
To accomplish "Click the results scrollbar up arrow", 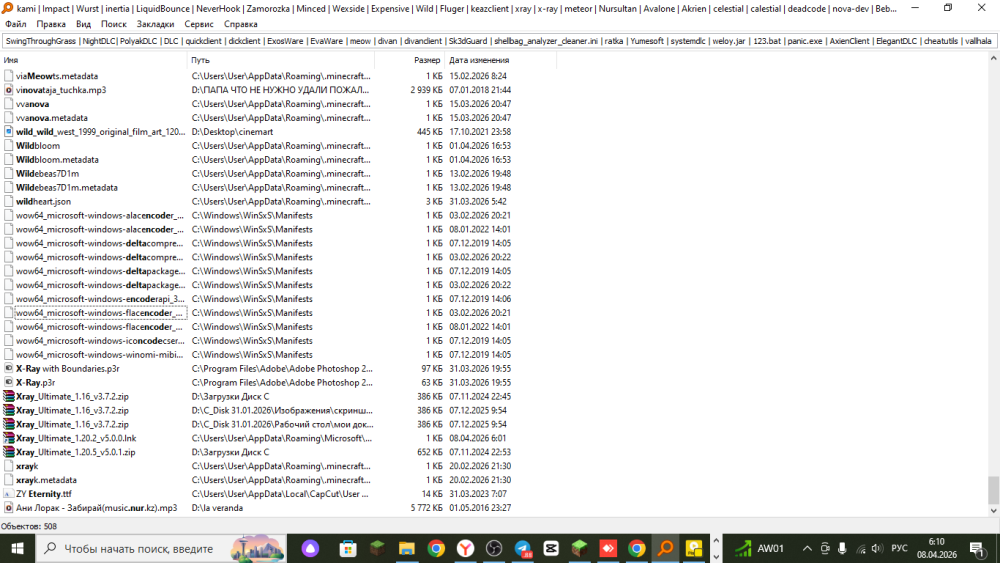I will point(993,58).
